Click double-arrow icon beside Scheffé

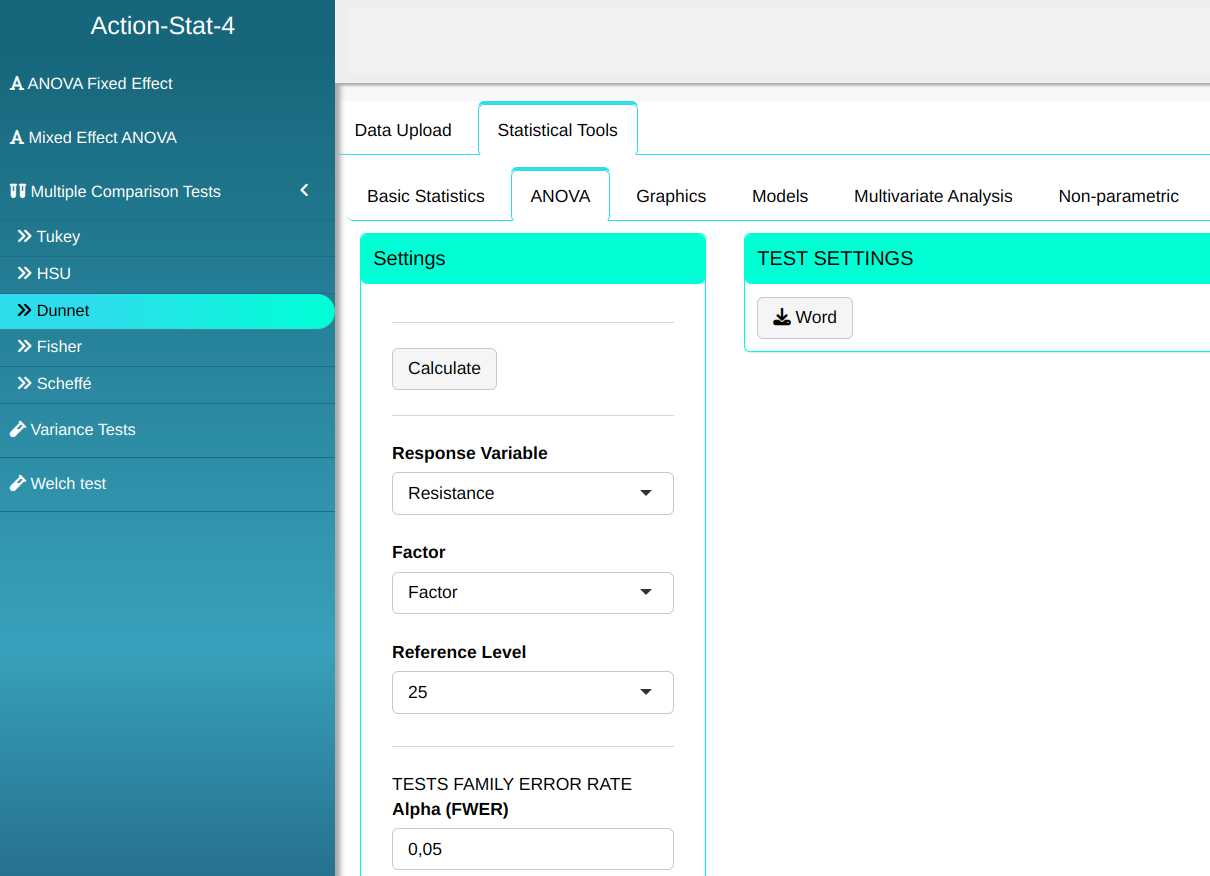pos(25,384)
